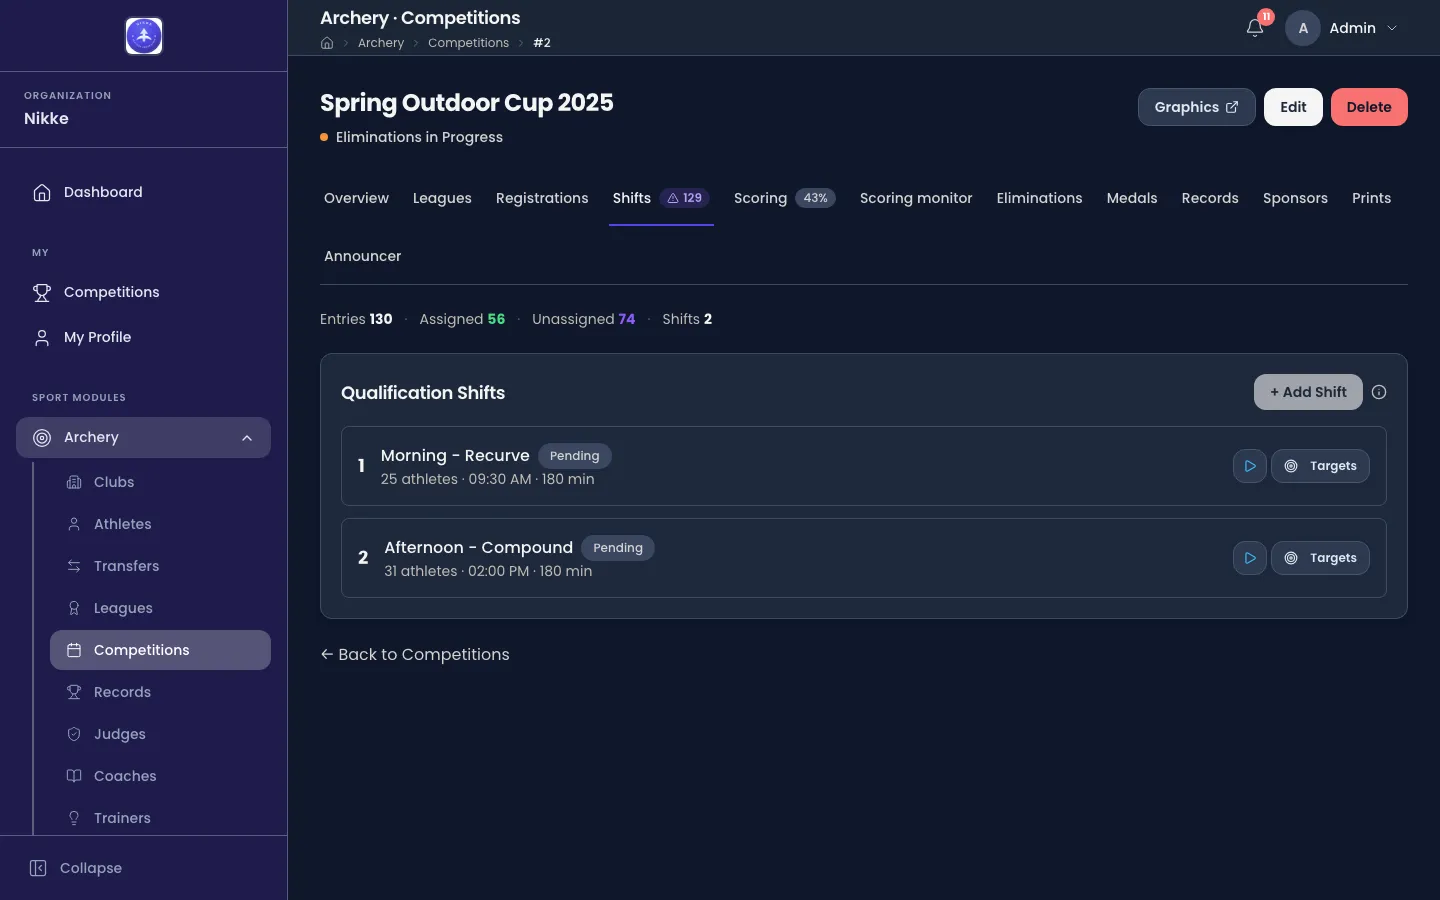Open the Admin user dropdown
This screenshot has height=900, width=1440.
click(x=1342, y=28)
